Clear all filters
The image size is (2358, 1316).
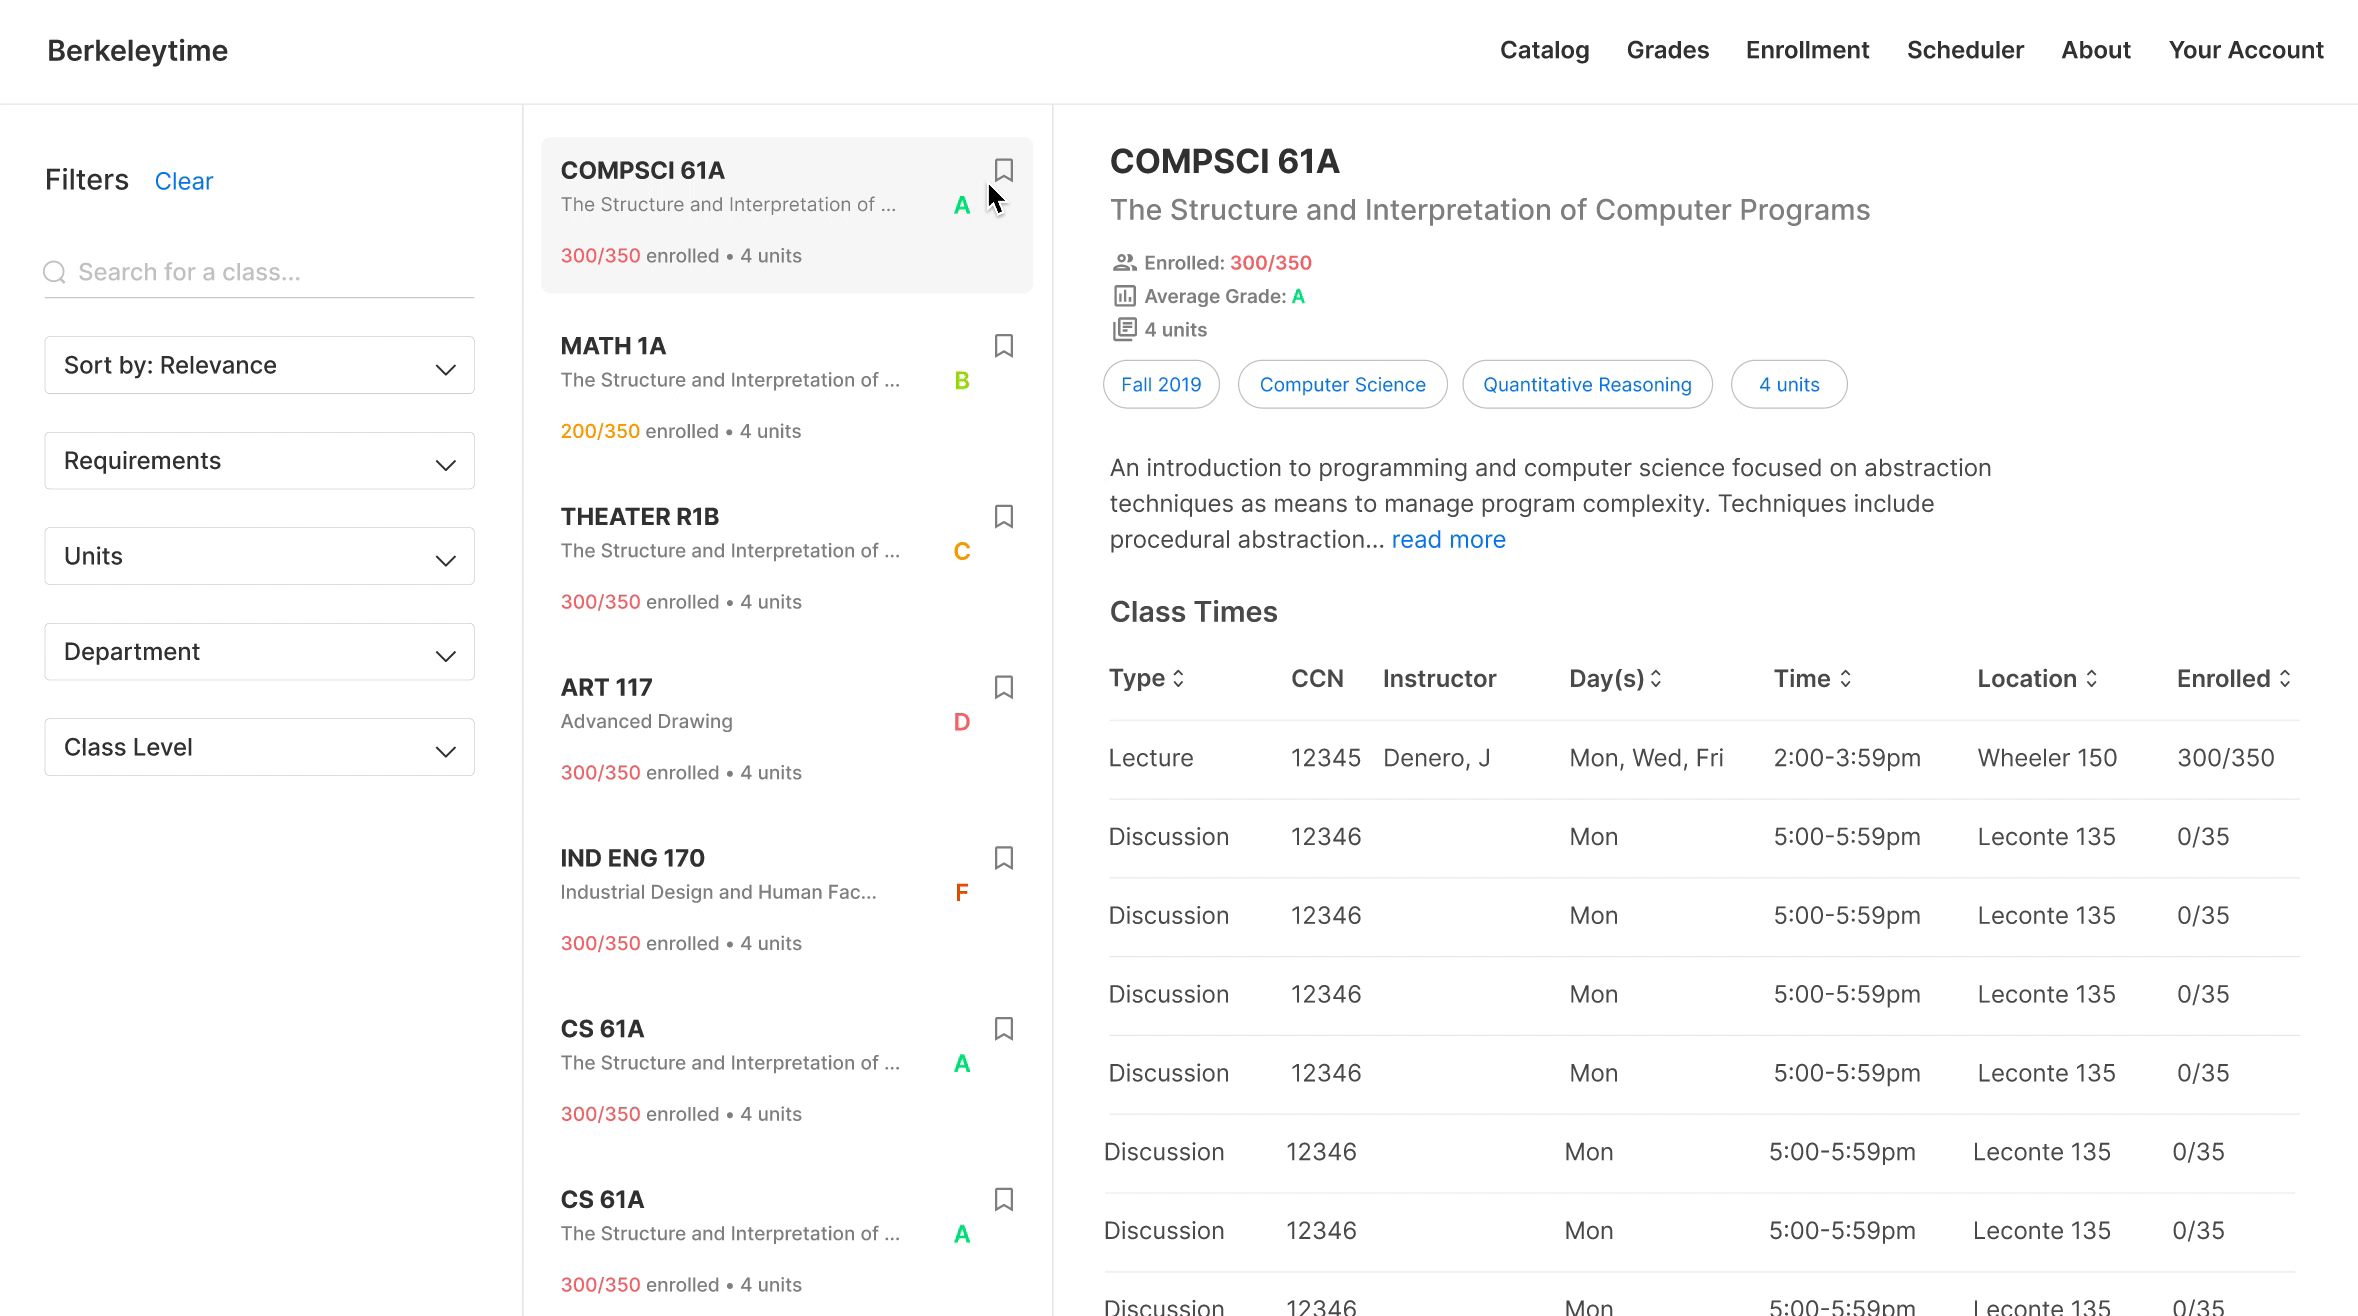(184, 181)
